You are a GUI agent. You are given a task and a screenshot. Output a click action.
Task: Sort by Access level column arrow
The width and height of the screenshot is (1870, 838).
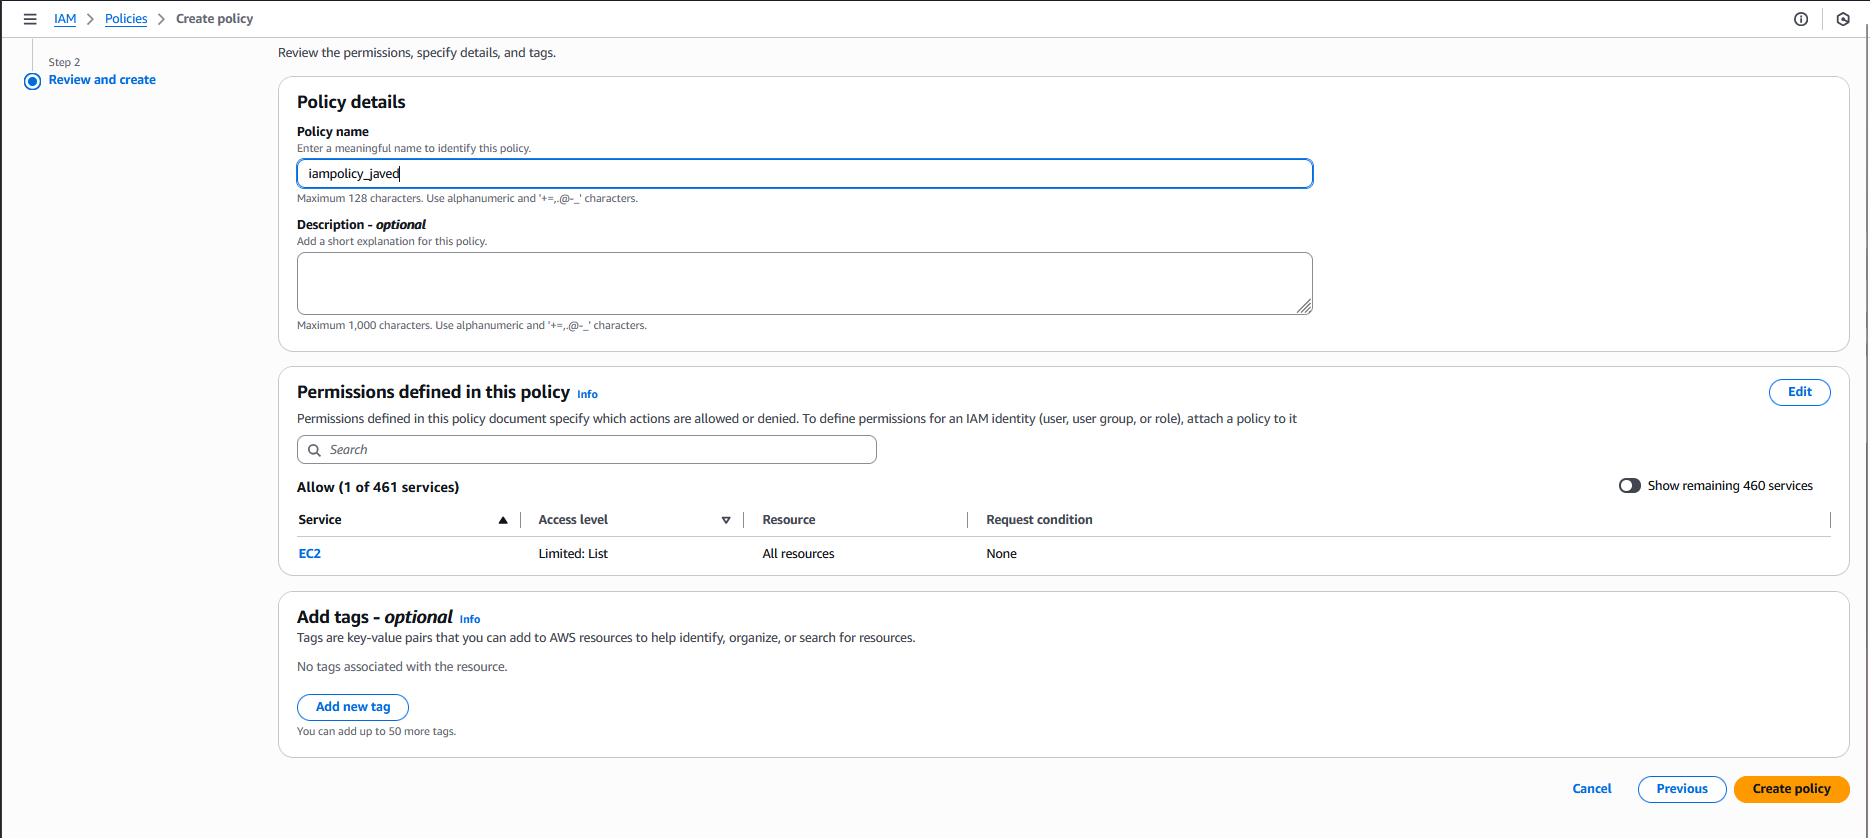point(726,520)
